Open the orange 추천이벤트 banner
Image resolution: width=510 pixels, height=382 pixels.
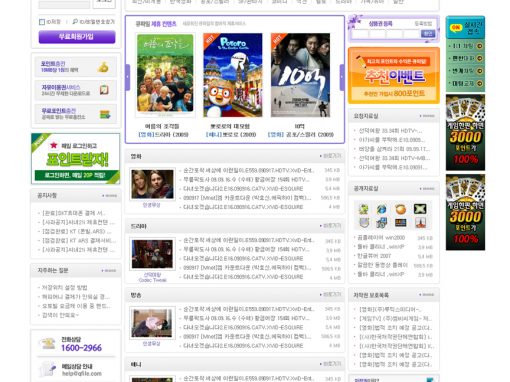tap(394, 75)
